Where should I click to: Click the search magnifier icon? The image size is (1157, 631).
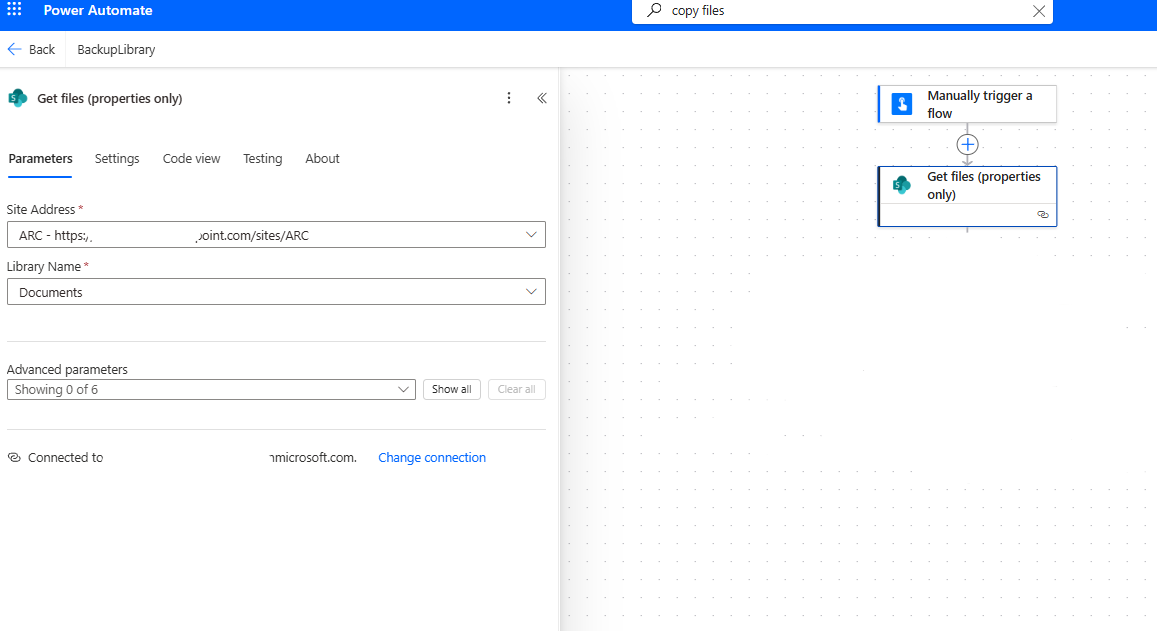654,11
